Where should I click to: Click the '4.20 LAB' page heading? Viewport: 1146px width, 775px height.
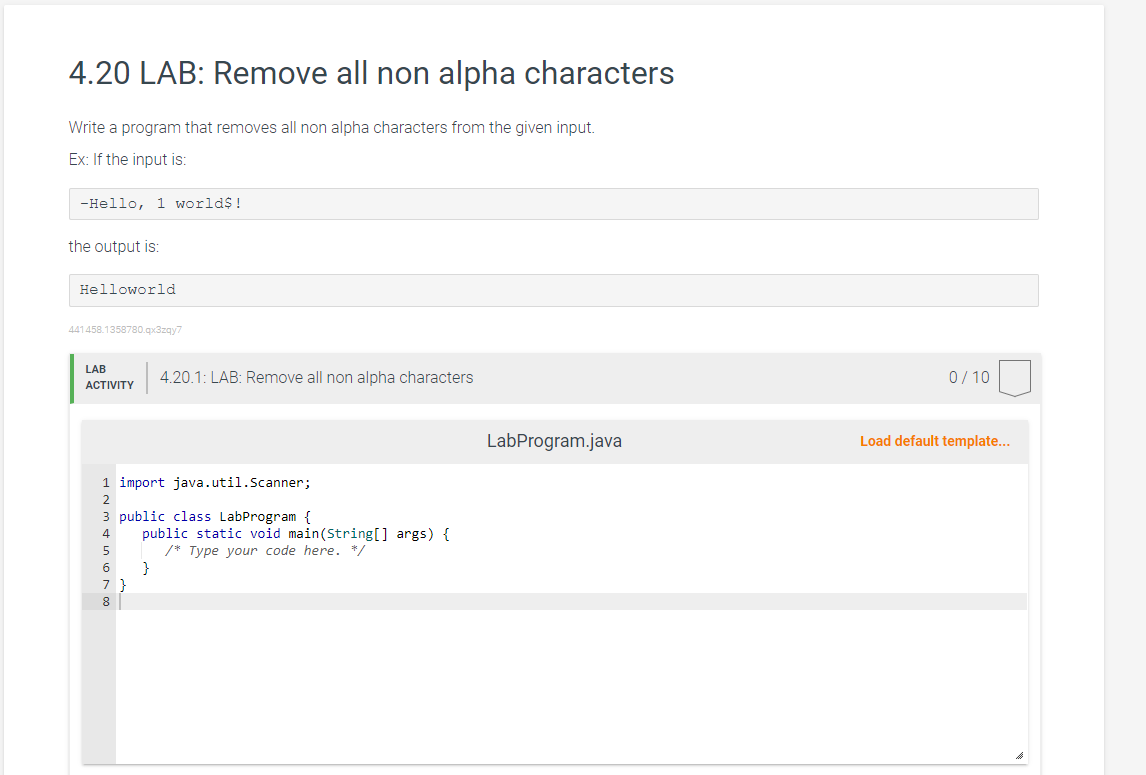pos(370,73)
